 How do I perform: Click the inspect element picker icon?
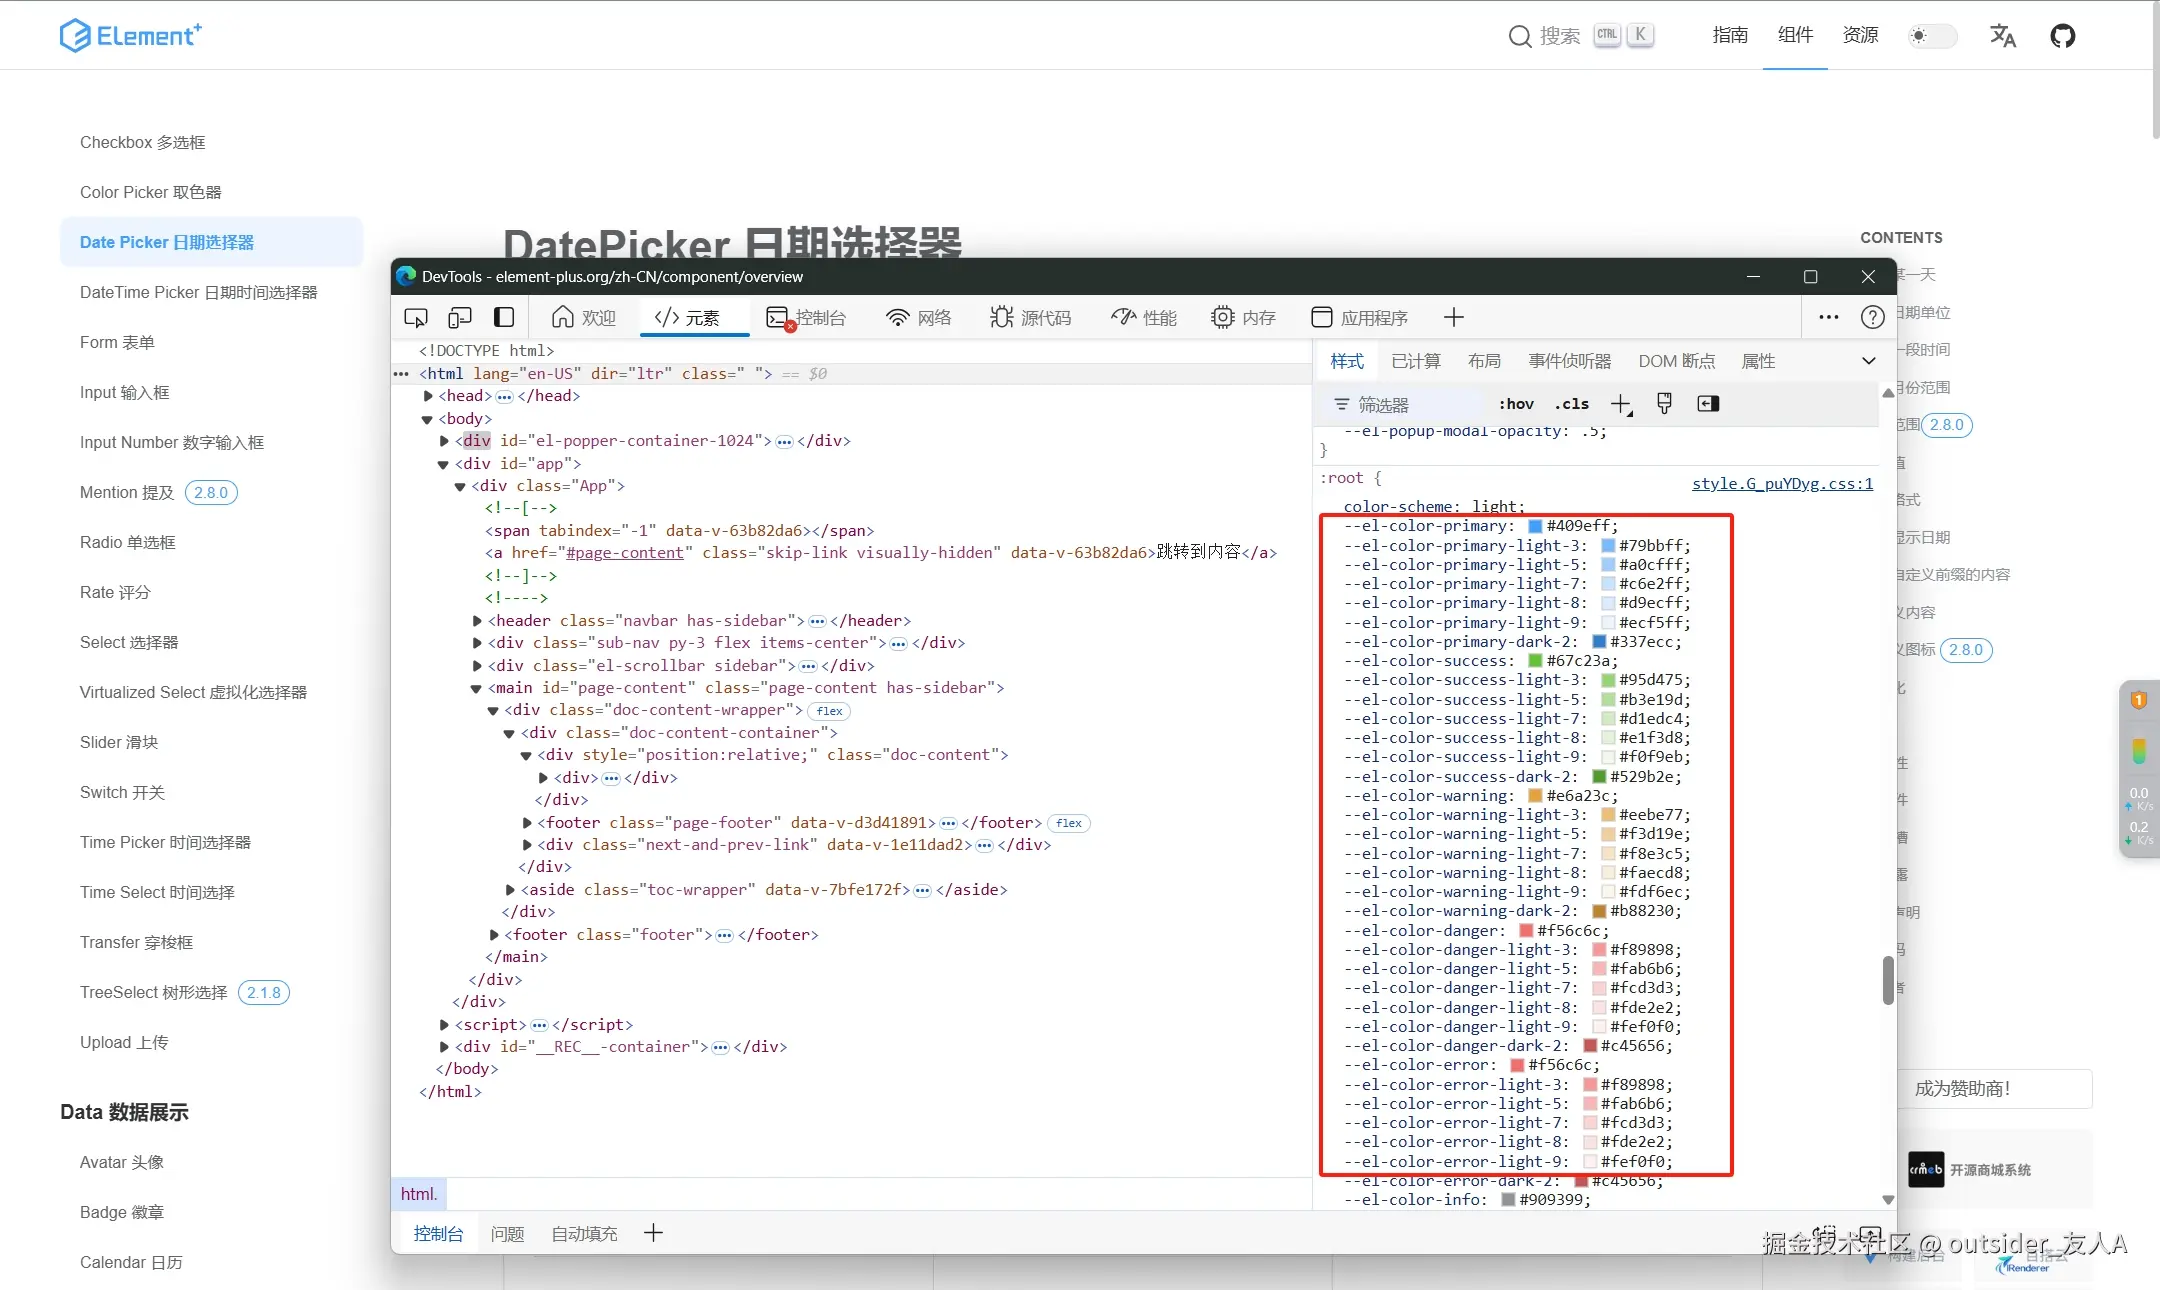415,318
